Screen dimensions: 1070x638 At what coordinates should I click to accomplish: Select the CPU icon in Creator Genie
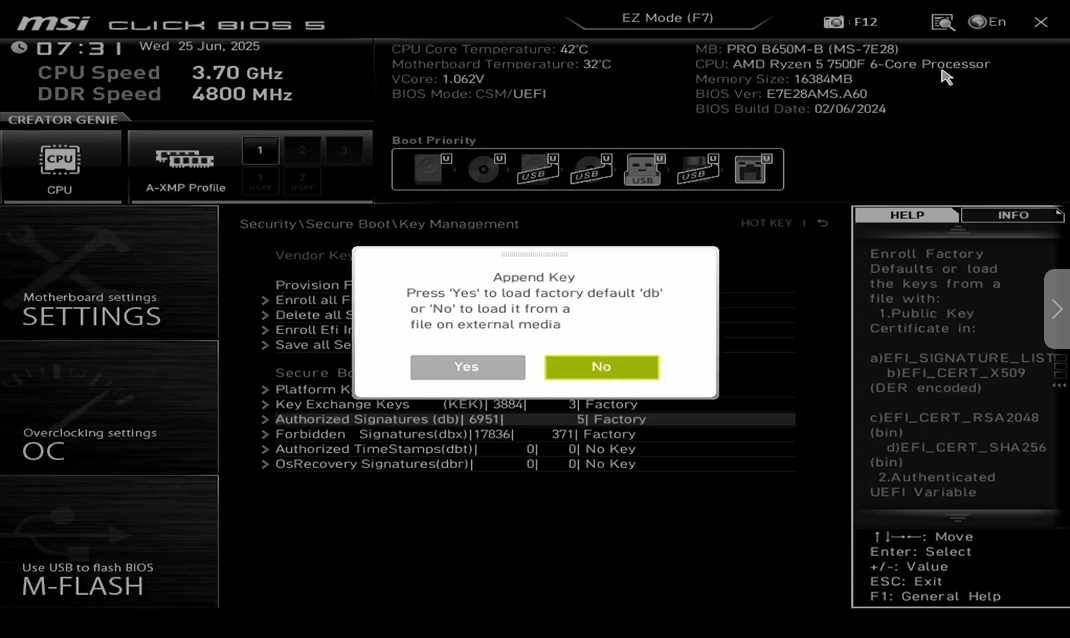(x=60, y=165)
